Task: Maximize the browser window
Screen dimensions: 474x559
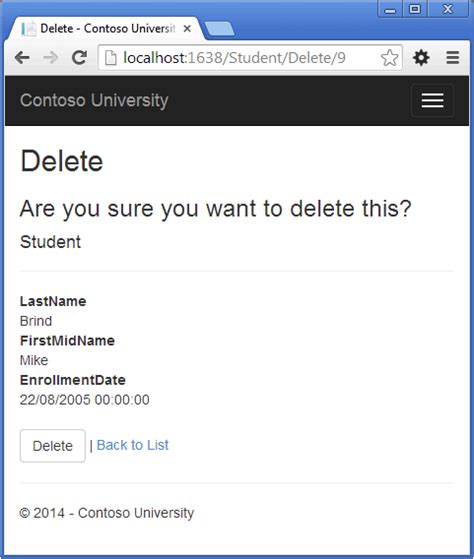Action: 414,9
